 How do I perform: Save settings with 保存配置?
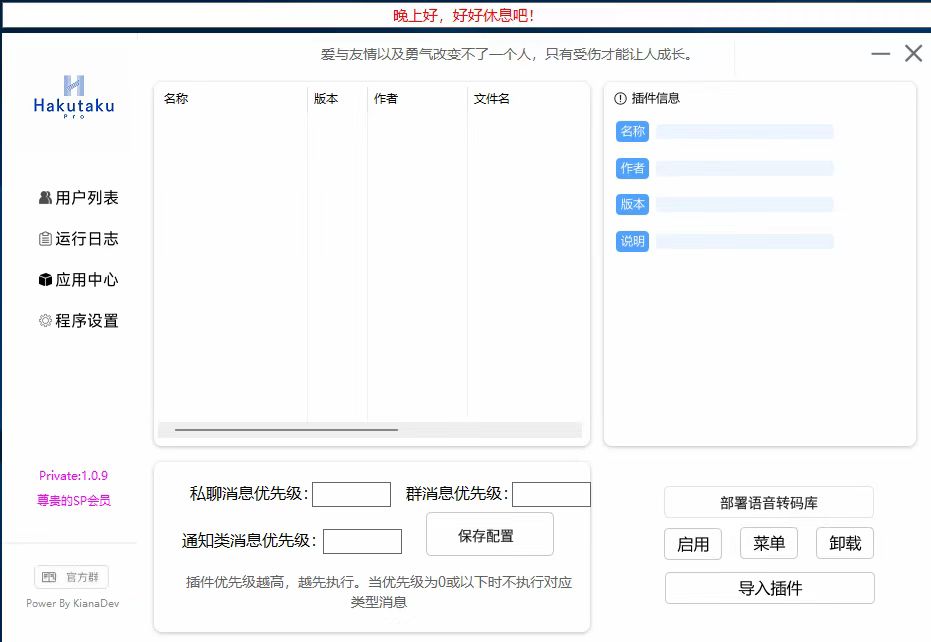(x=490, y=534)
